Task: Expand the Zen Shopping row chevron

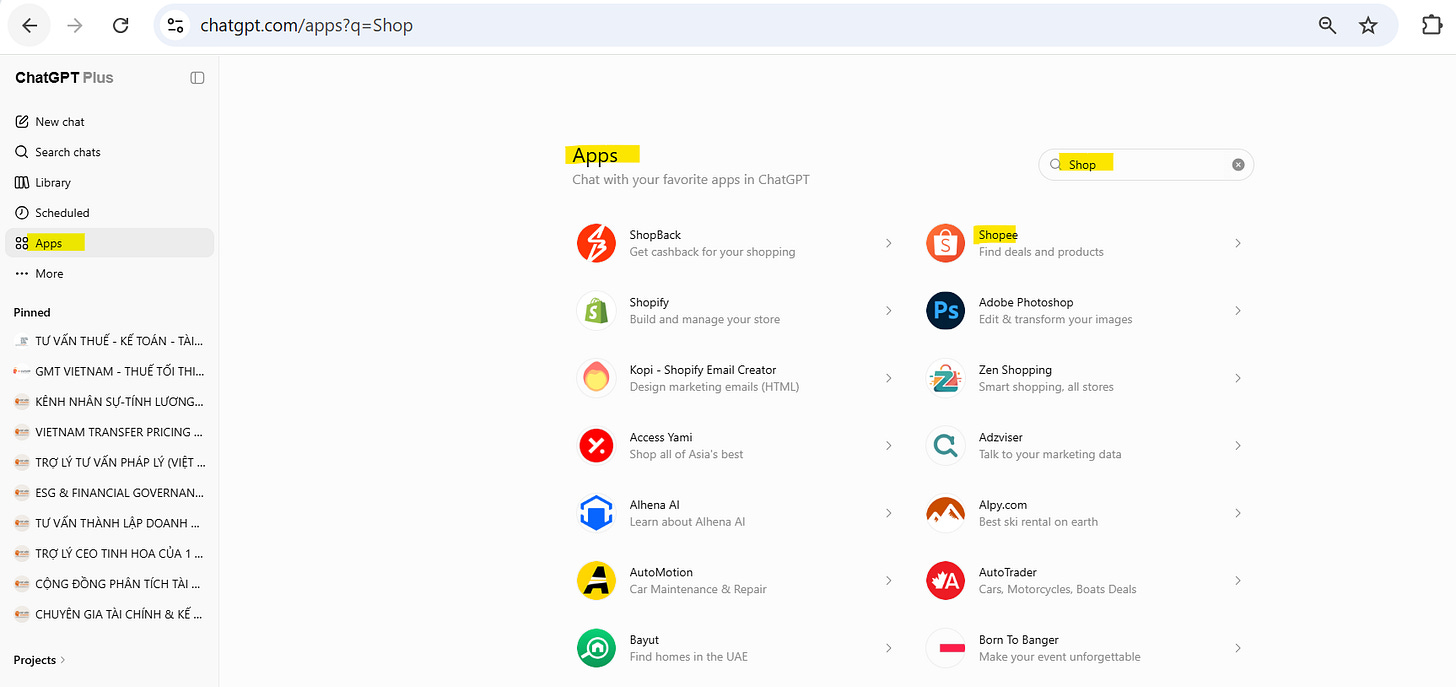Action: [x=1237, y=378]
